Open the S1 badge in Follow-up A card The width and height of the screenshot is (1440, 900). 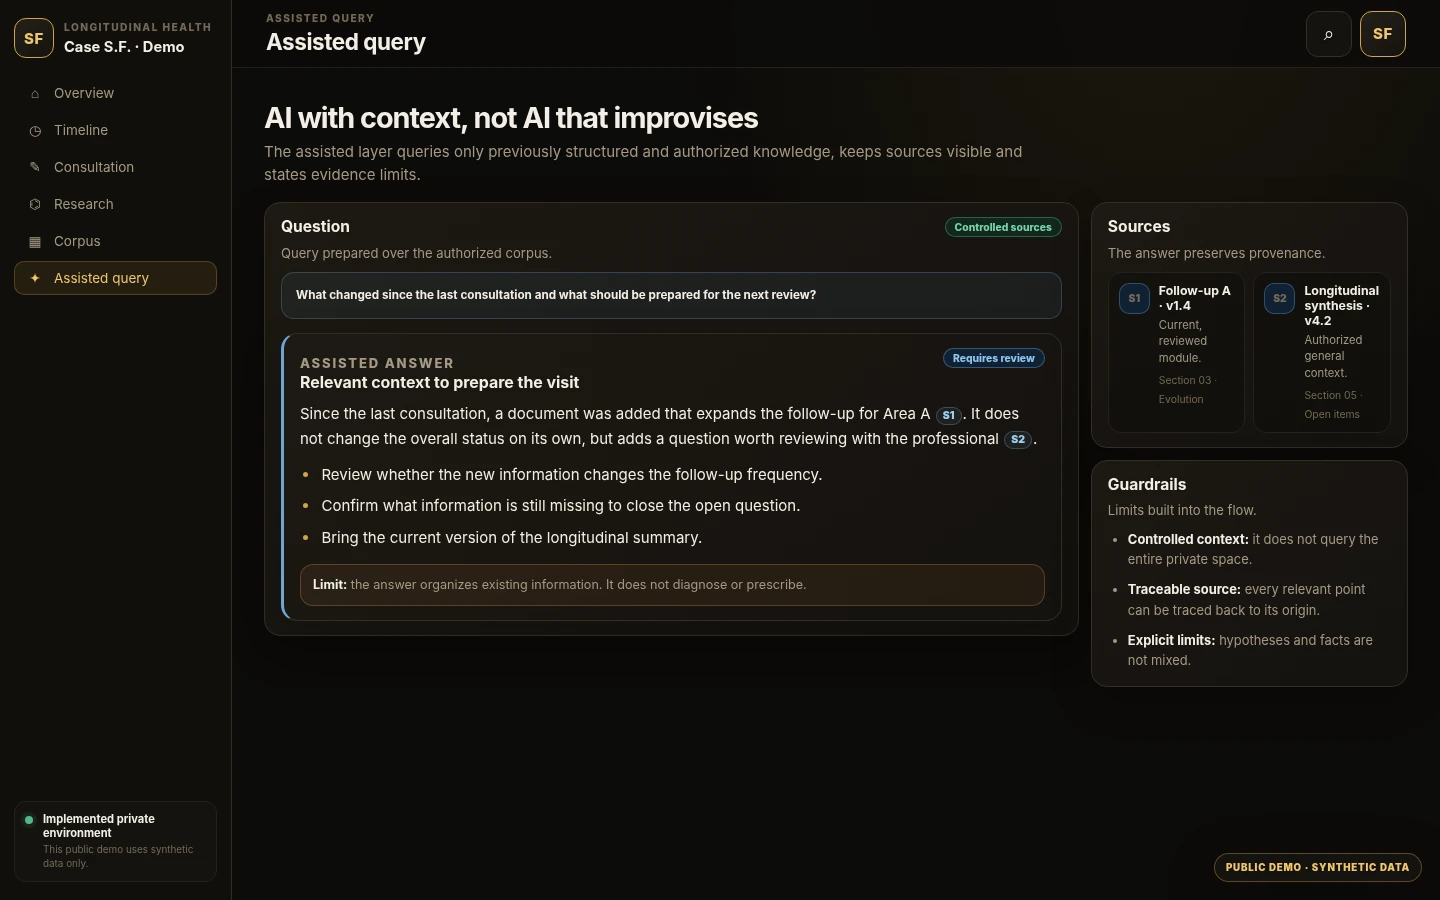click(1134, 298)
